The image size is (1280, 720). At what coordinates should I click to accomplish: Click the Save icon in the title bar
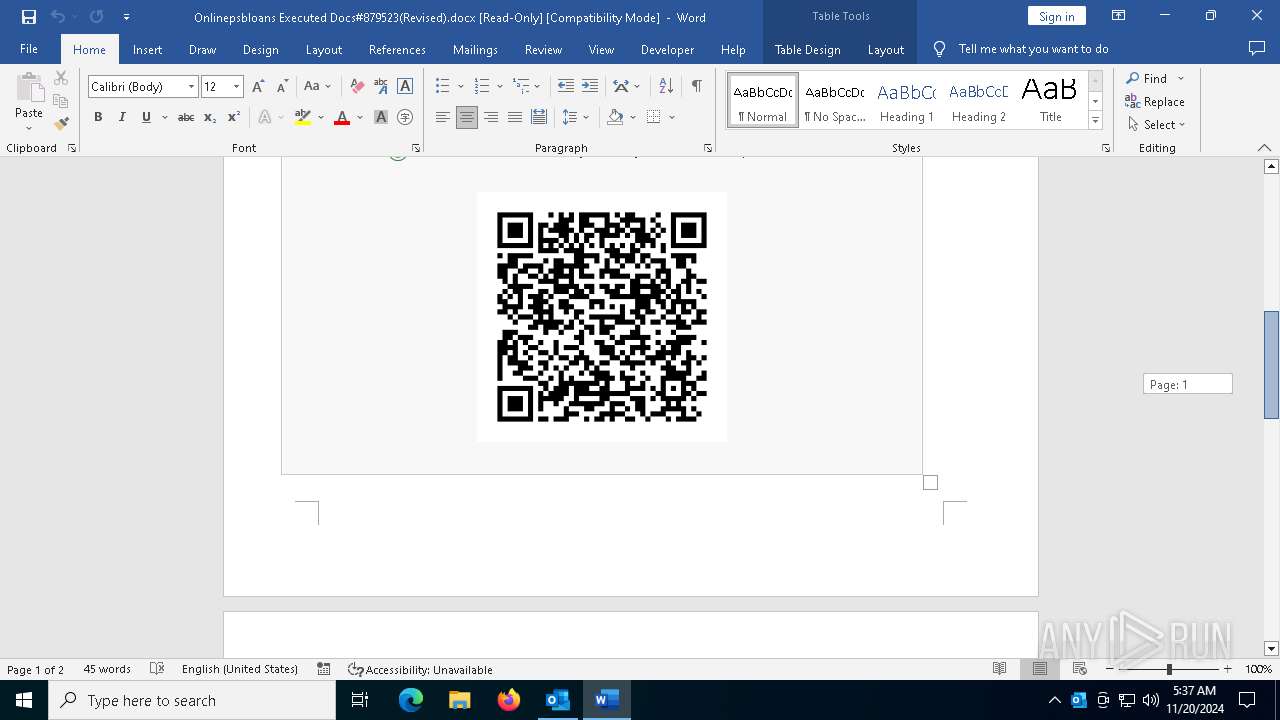[29, 17]
